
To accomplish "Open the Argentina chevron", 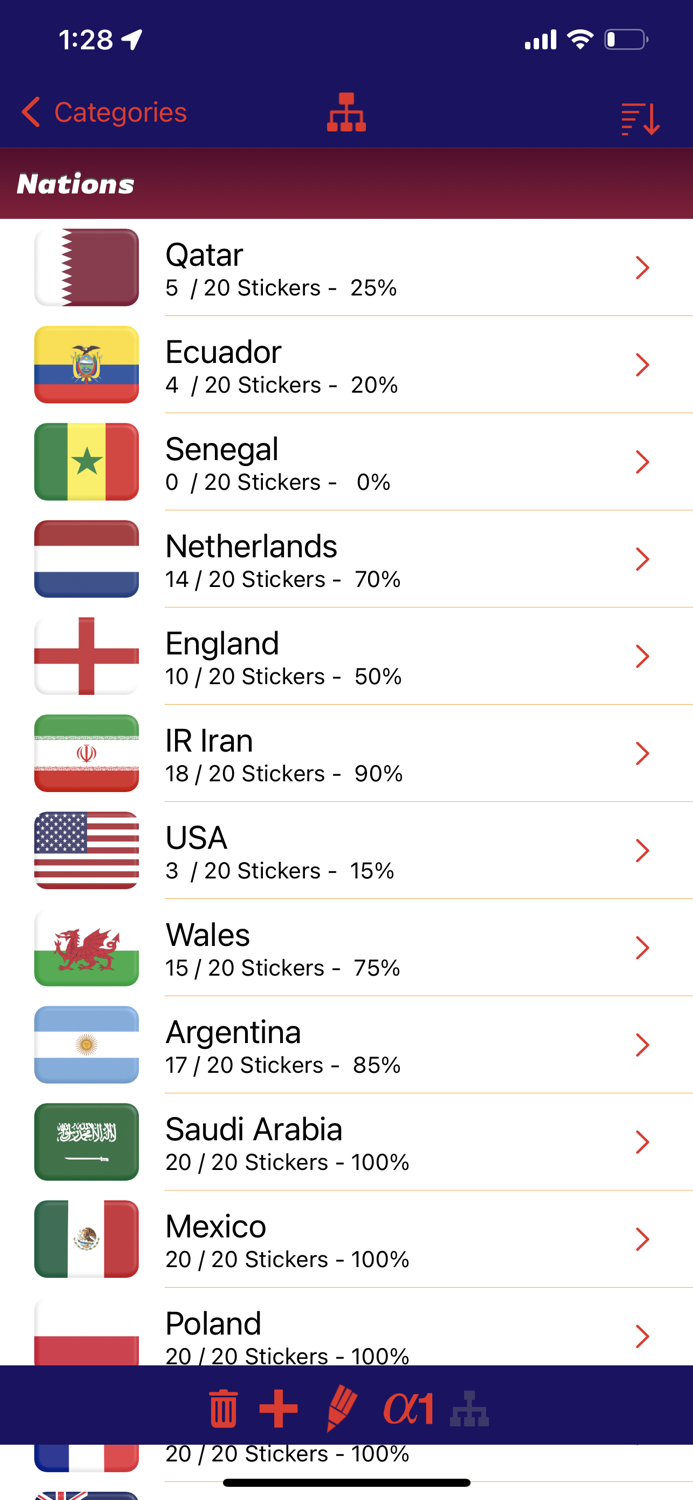I will (641, 1045).
